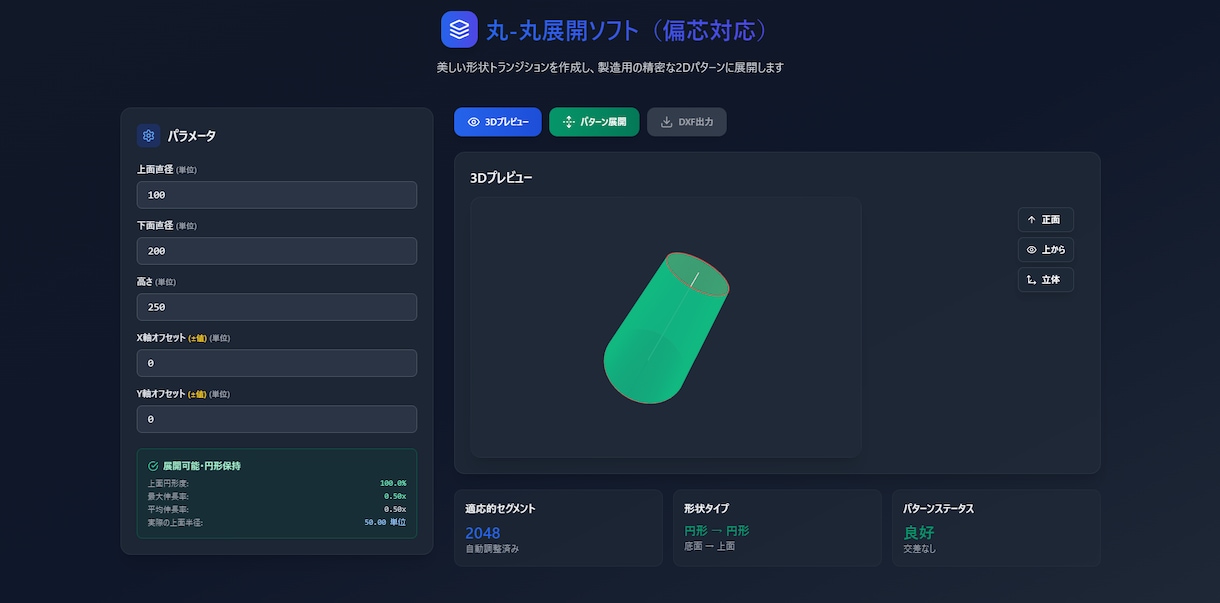Click the checkmark icon beside 展開可能・円形保持
This screenshot has height=603, width=1220.
click(x=153, y=466)
